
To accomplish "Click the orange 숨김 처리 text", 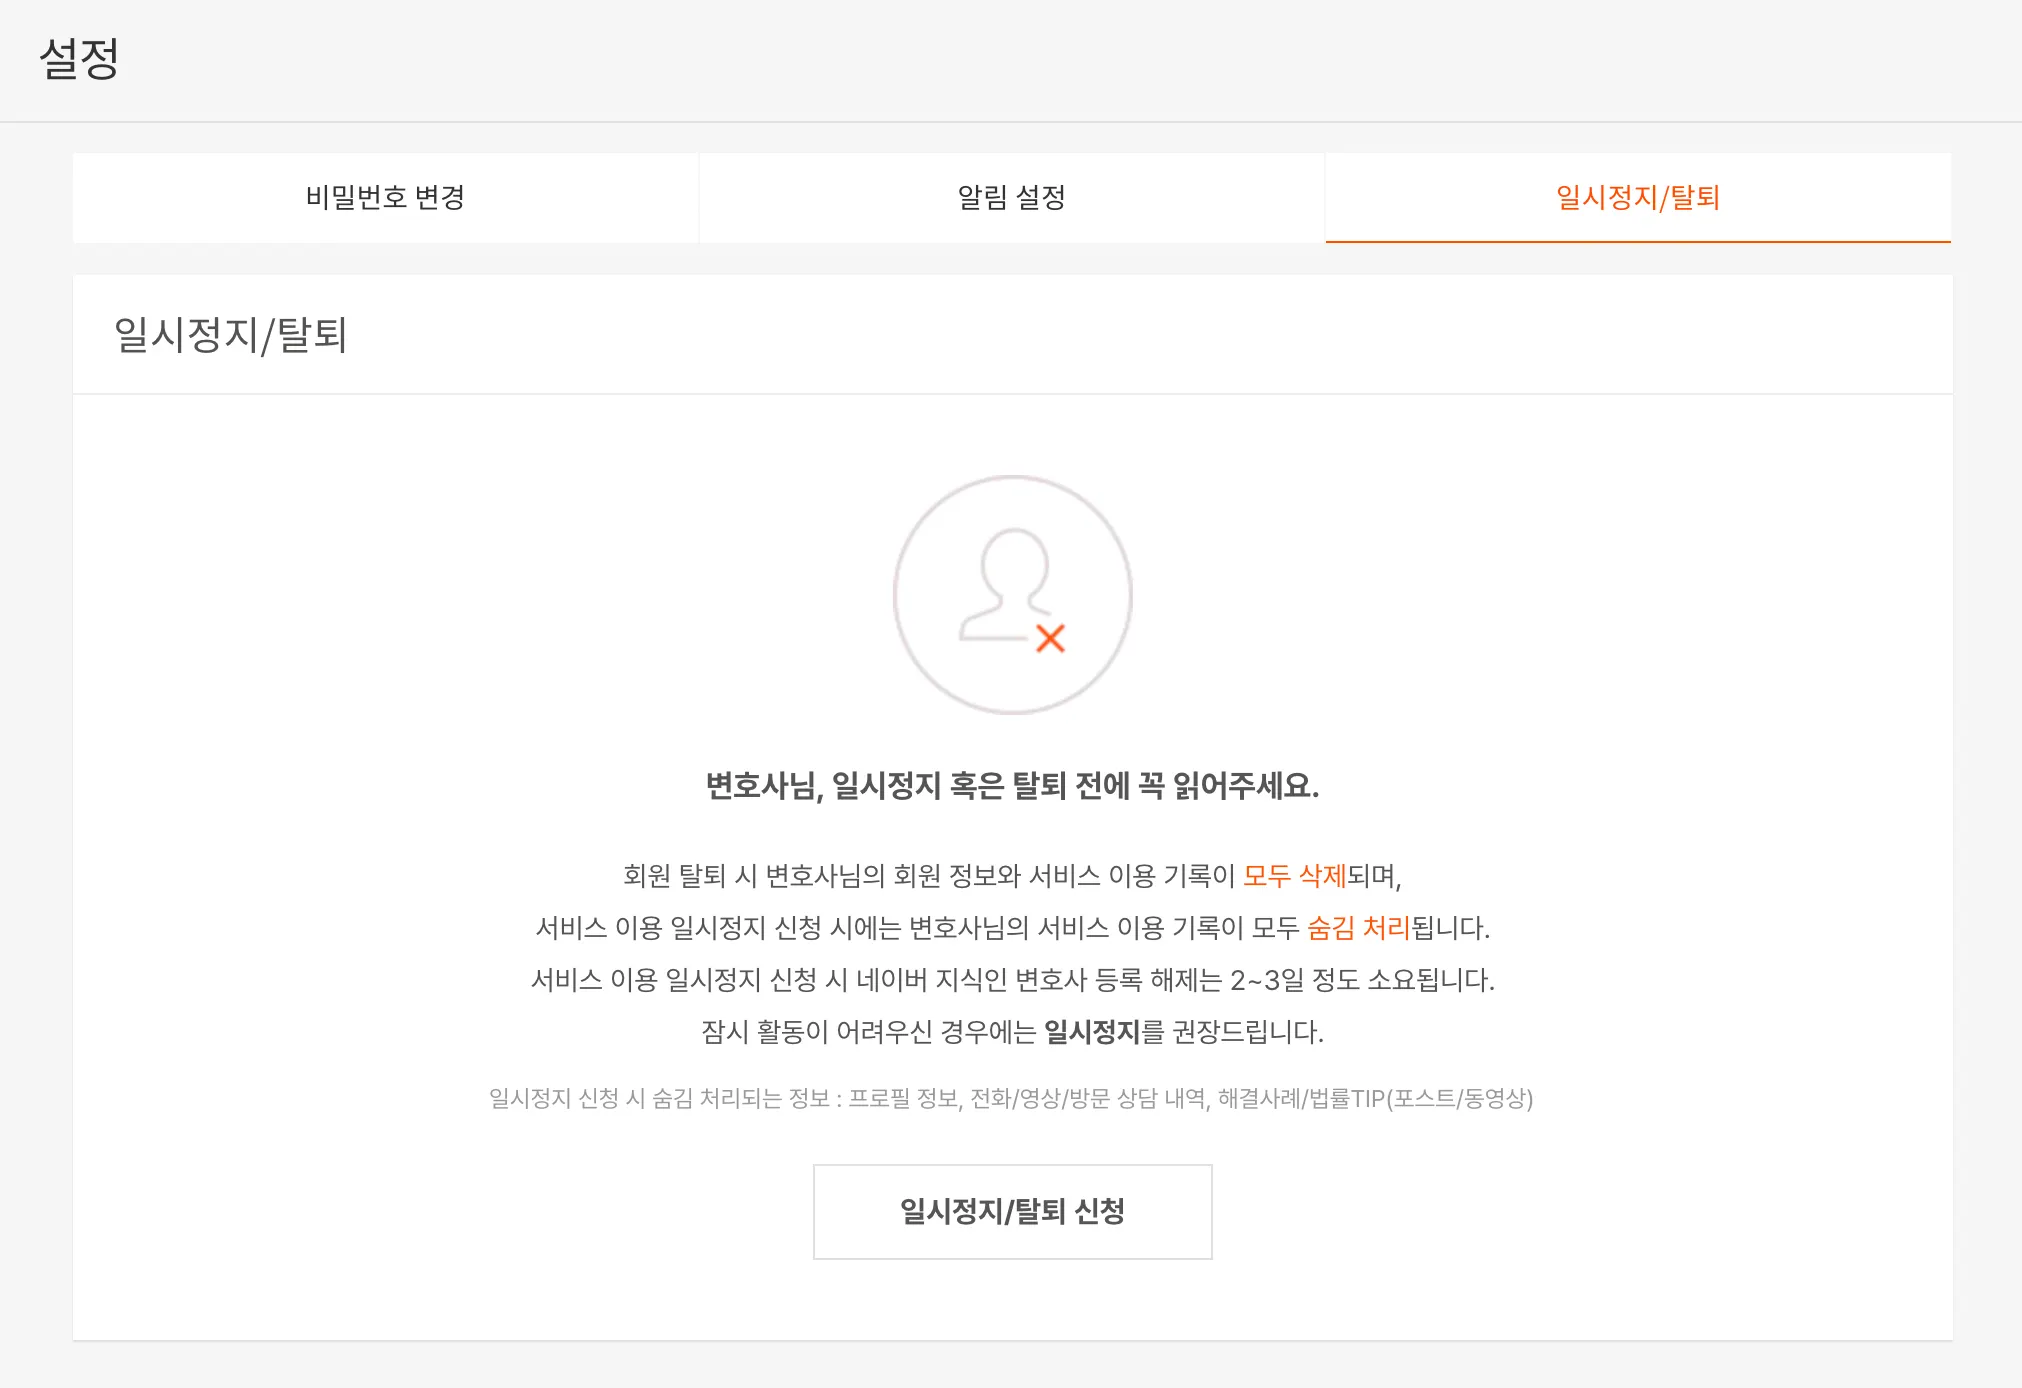I will [x=1357, y=928].
